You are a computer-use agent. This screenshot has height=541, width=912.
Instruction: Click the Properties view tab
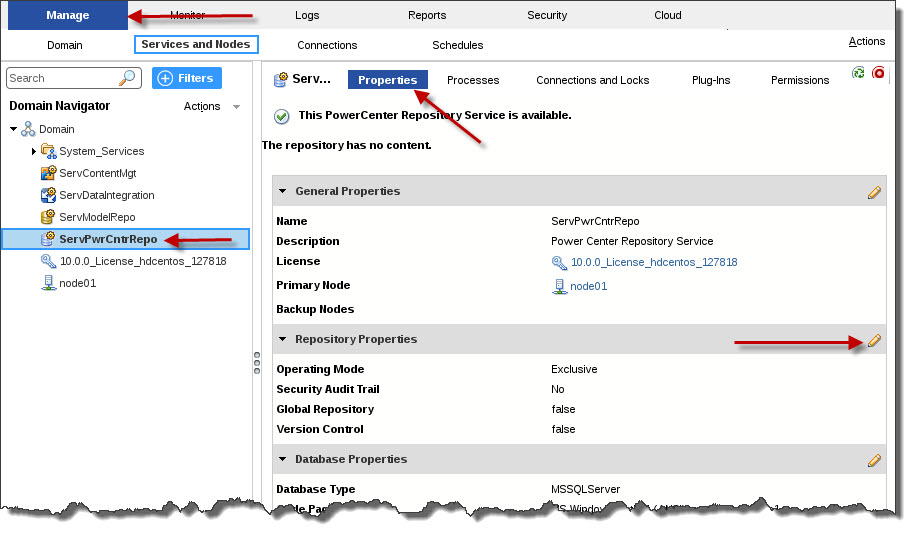[387, 80]
